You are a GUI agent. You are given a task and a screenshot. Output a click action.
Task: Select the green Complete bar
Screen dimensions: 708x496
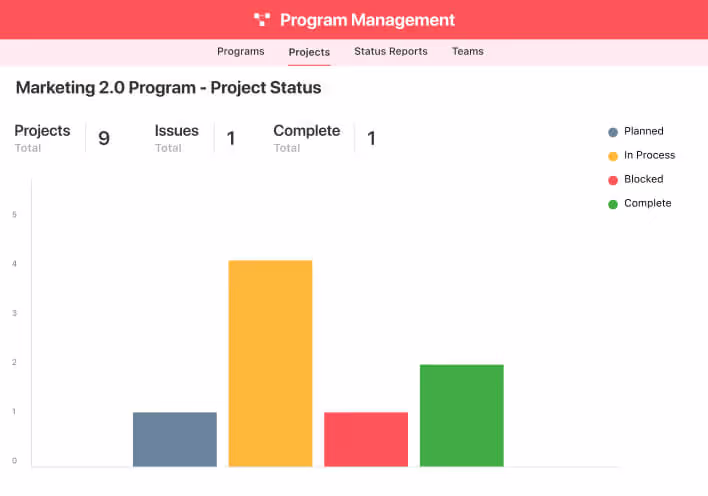coord(461,415)
